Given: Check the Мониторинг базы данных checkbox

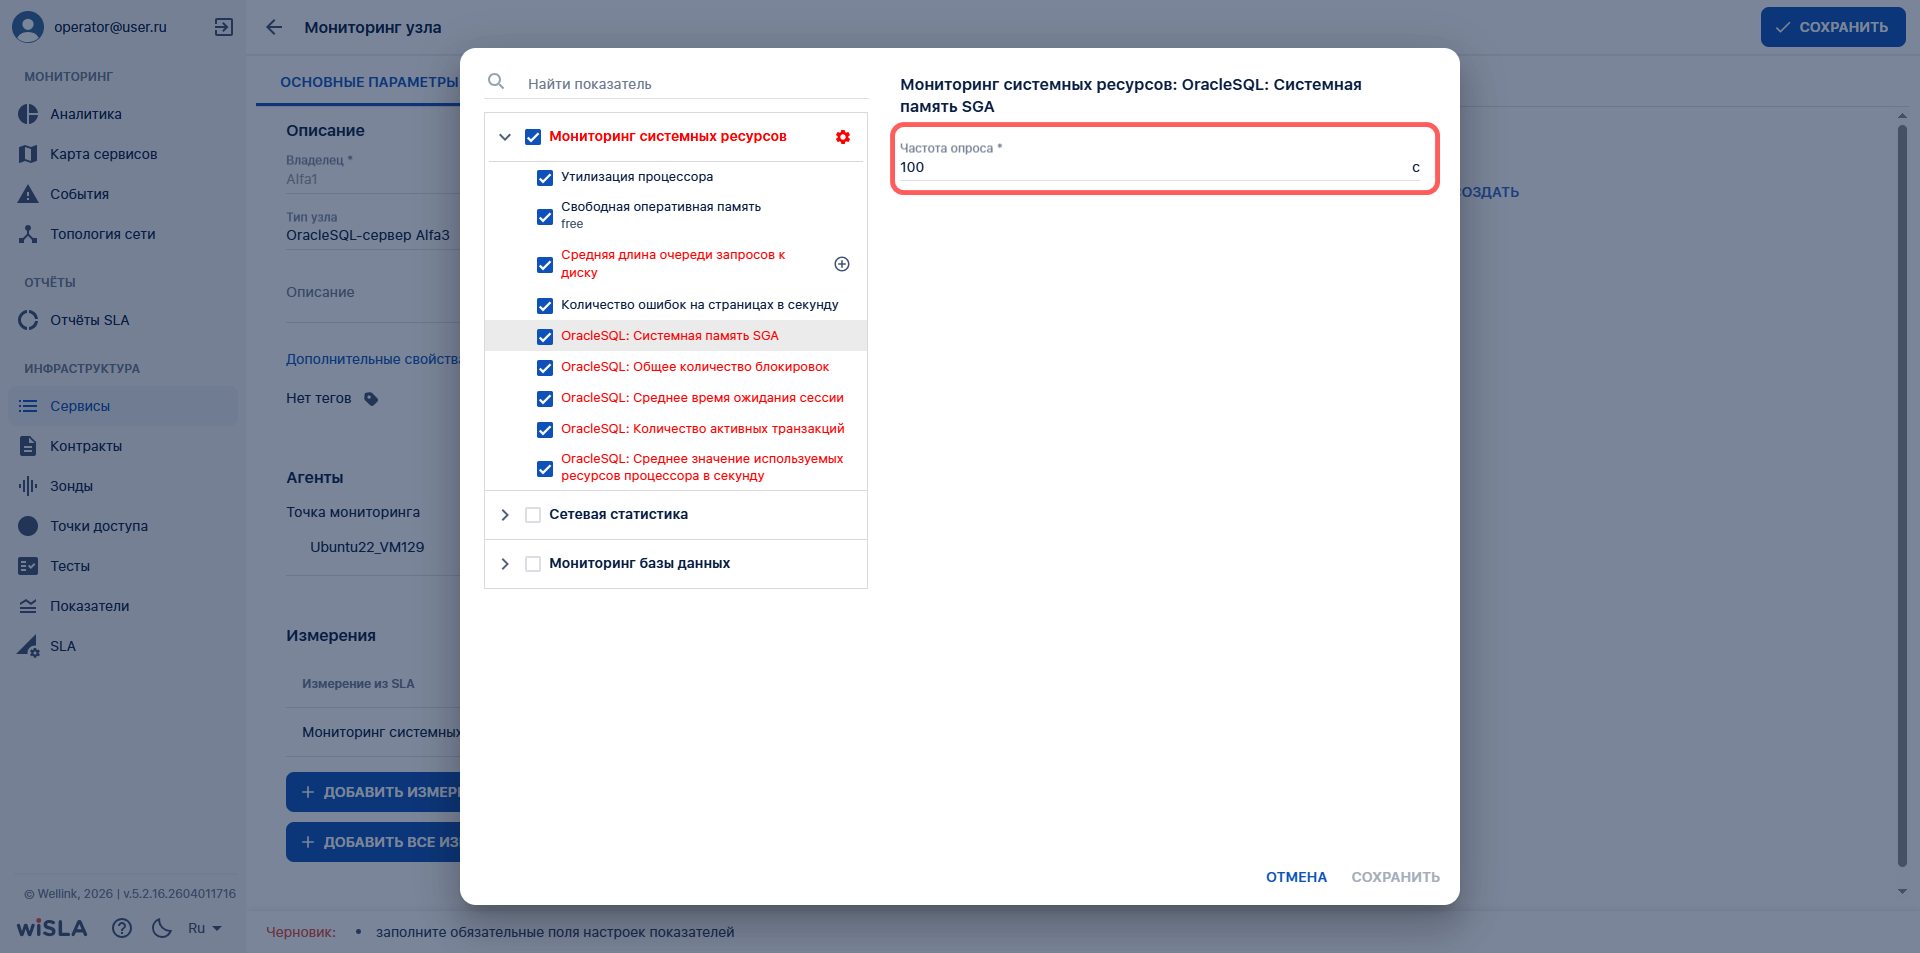Looking at the screenshot, I should pyautogui.click(x=533, y=564).
